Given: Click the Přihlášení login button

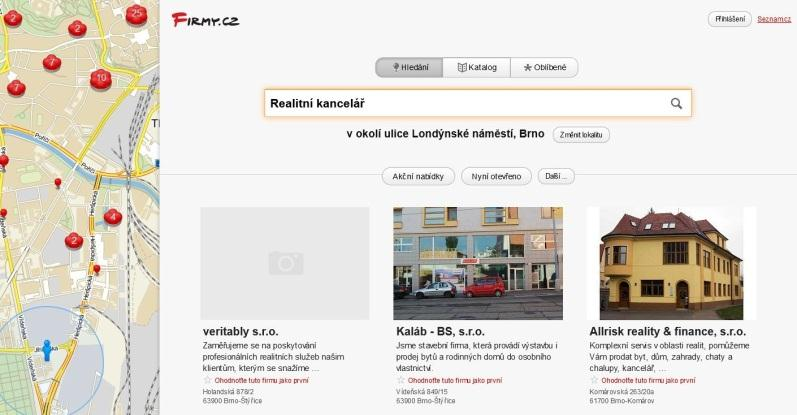Looking at the screenshot, I should click(730, 19).
